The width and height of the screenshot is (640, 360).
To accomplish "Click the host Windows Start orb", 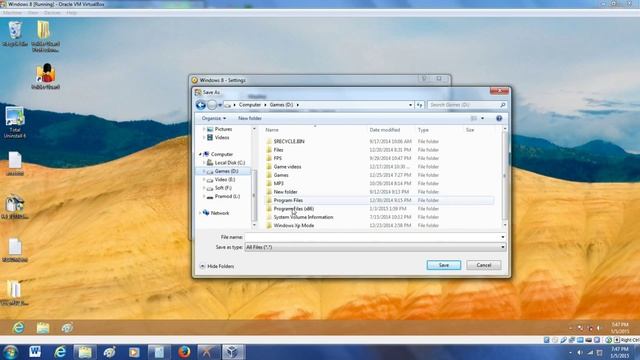I will (x=10, y=352).
